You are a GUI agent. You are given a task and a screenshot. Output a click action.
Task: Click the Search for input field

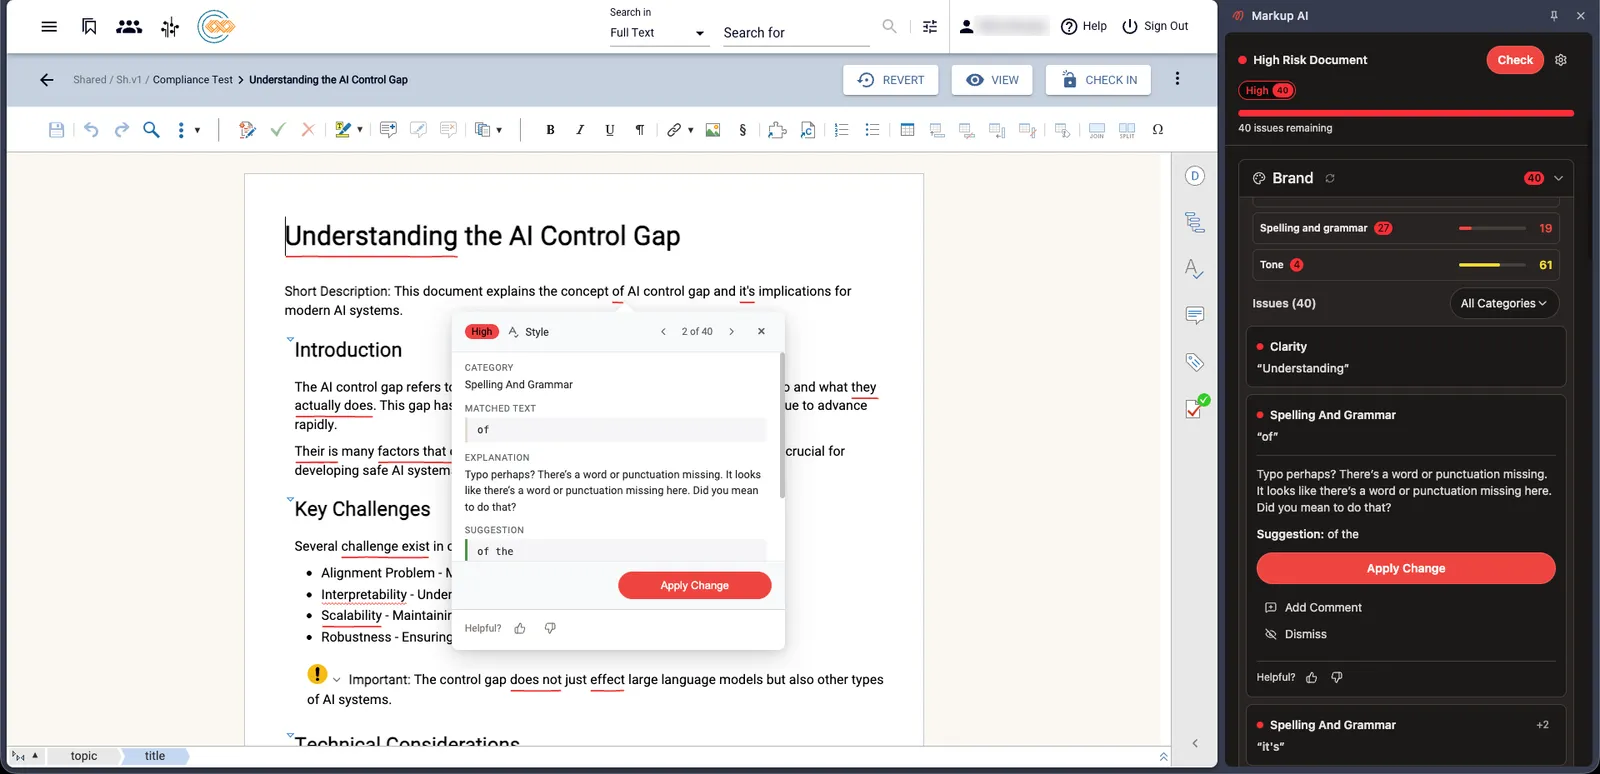tap(797, 33)
